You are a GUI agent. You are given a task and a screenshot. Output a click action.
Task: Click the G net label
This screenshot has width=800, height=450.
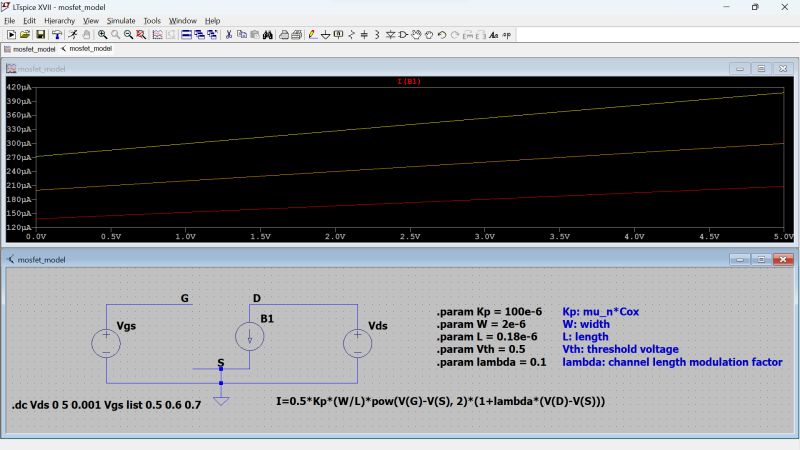[x=185, y=298]
